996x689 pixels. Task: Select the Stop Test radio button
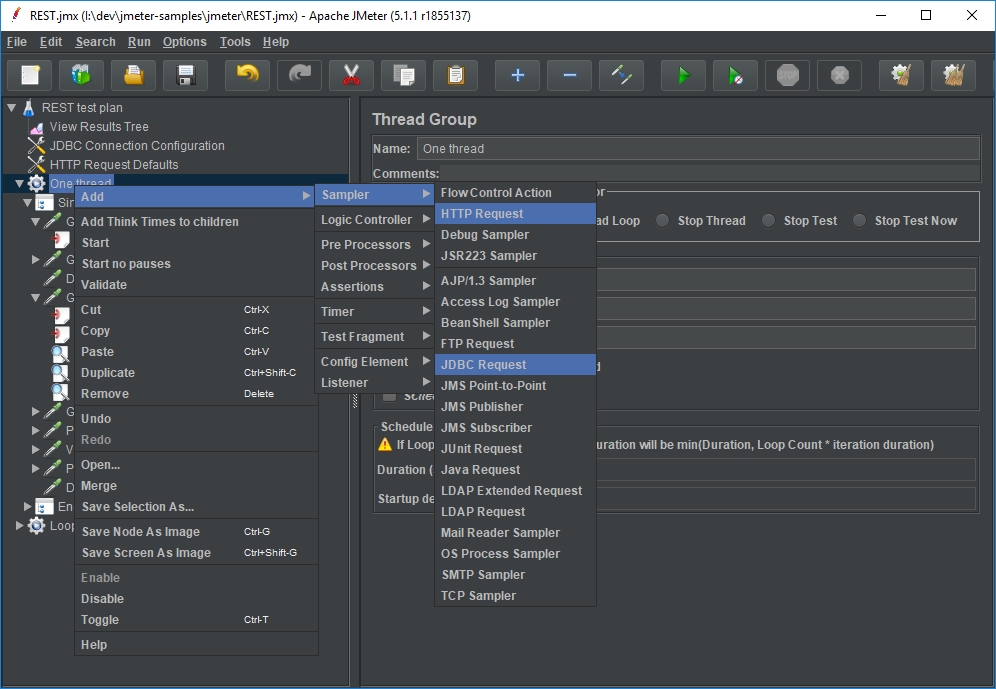pyautogui.click(x=769, y=221)
